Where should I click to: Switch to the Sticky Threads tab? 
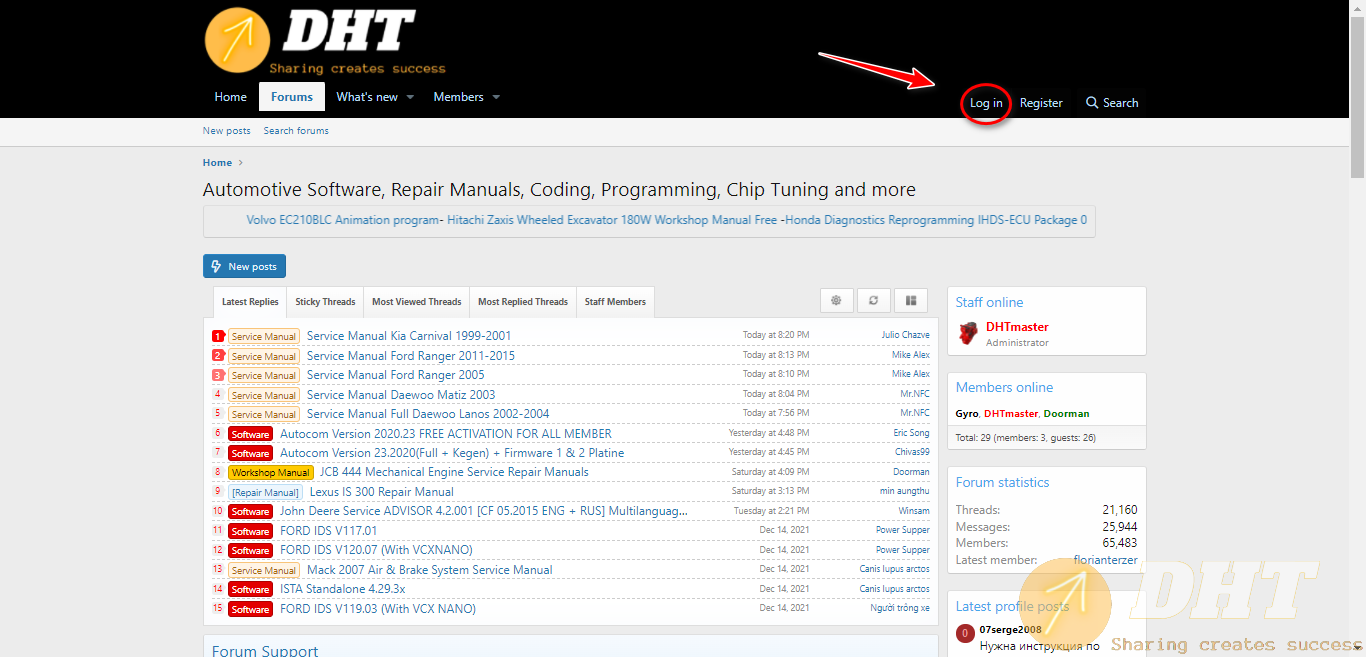(x=325, y=302)
